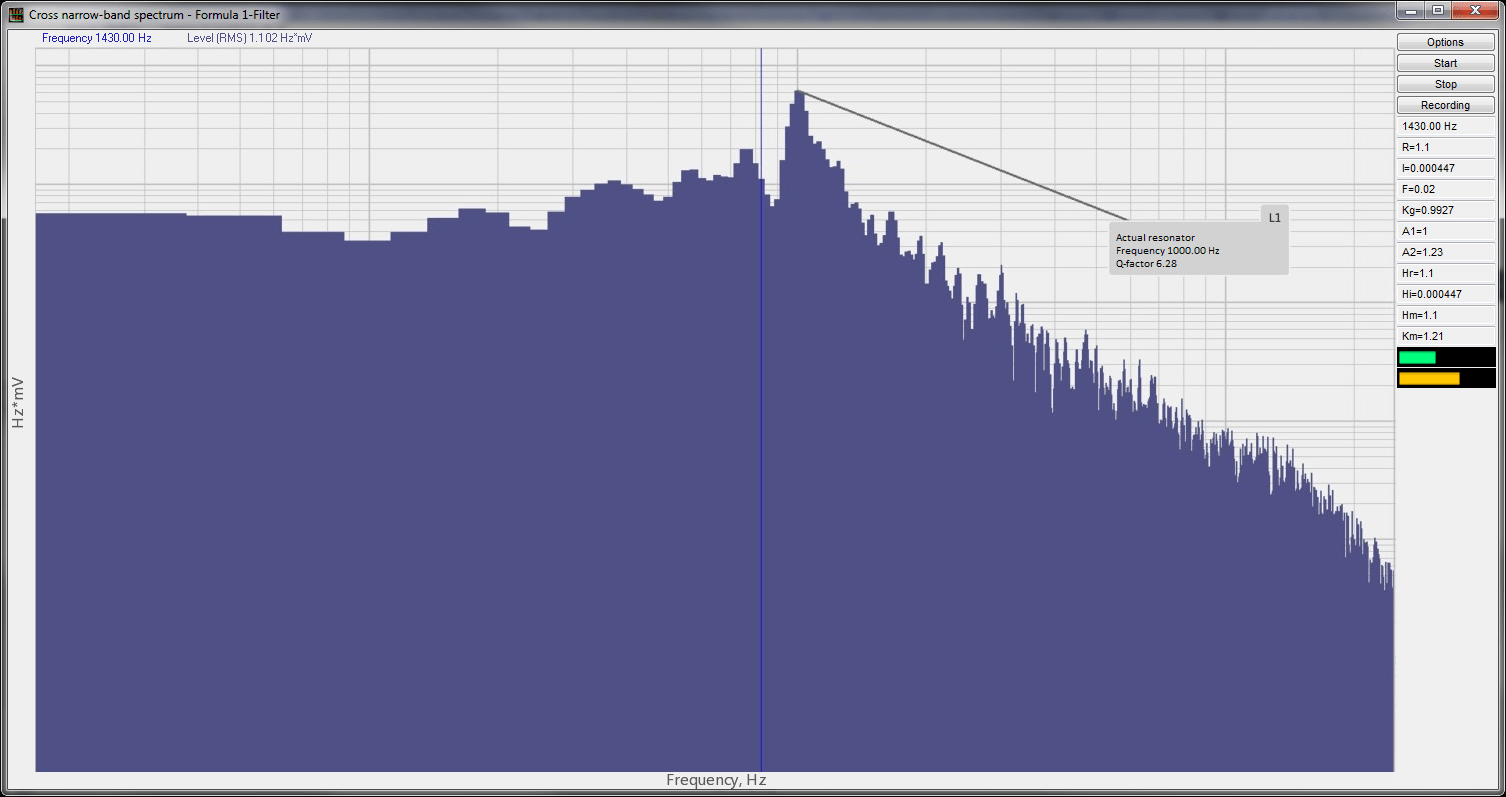Edit the Km=1.21 parameter
Screen dimensions: 1506x797
point(1444,336)
